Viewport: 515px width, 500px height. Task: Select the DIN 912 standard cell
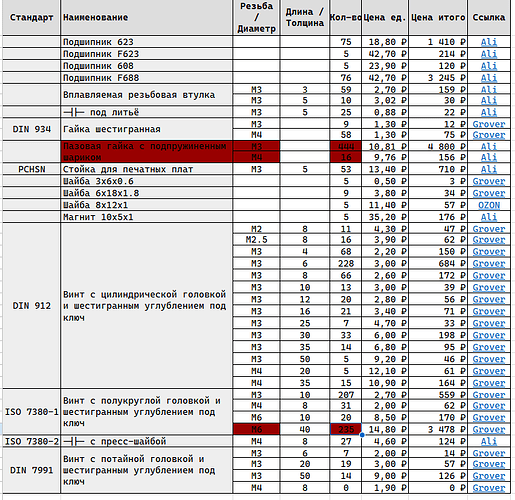click(31, 306)
